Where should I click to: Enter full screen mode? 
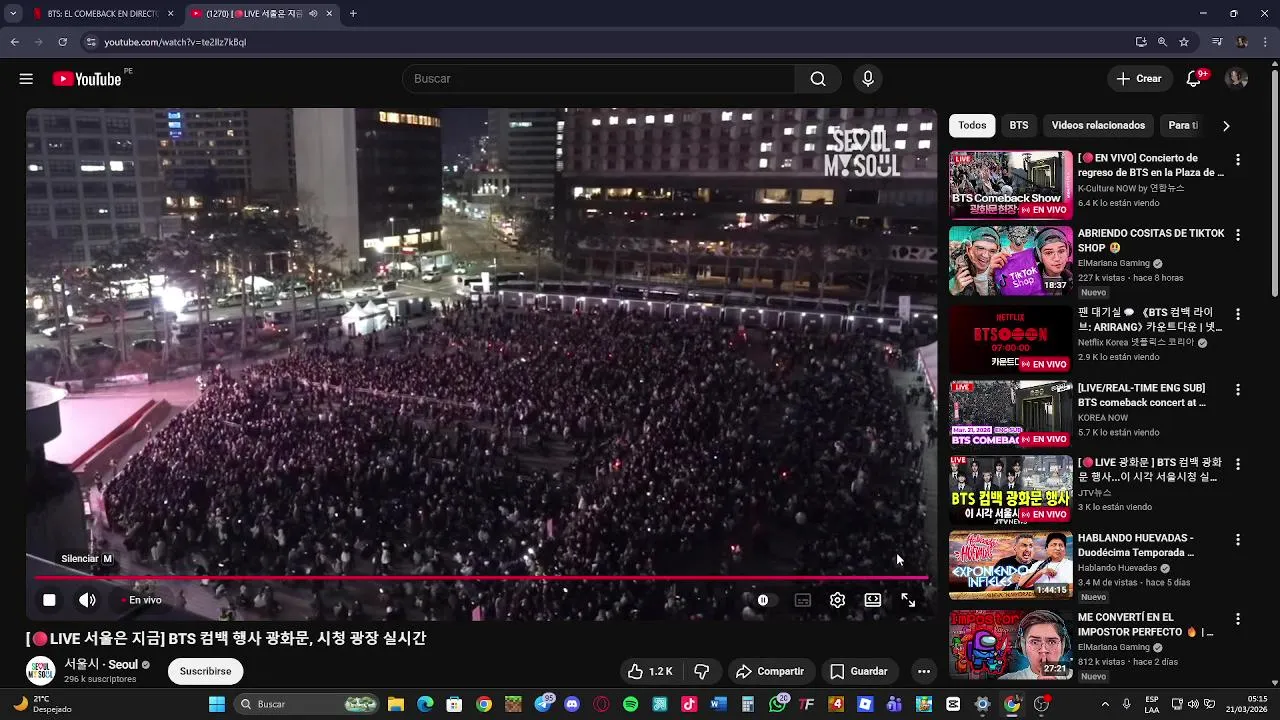(908, 600)
